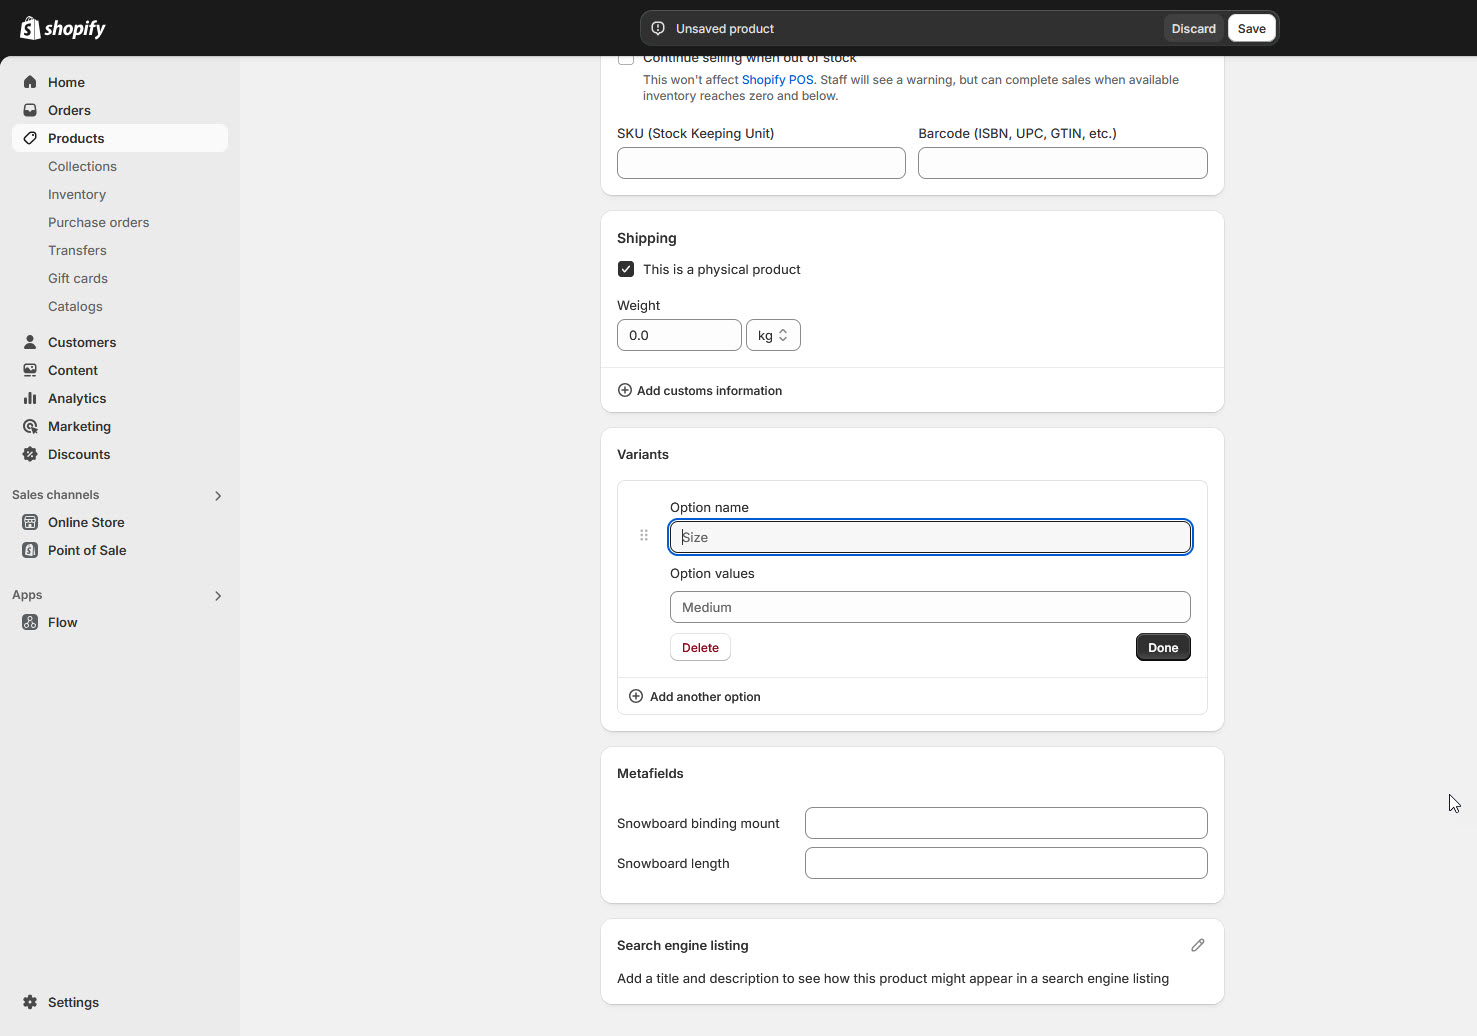The image size is (1477, 1036).
Task: Click the SKU input field
Action: point(761,163)
